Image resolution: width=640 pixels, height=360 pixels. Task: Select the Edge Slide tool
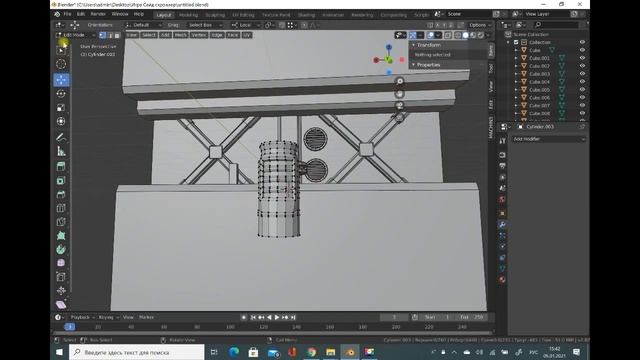coord(61,277)
